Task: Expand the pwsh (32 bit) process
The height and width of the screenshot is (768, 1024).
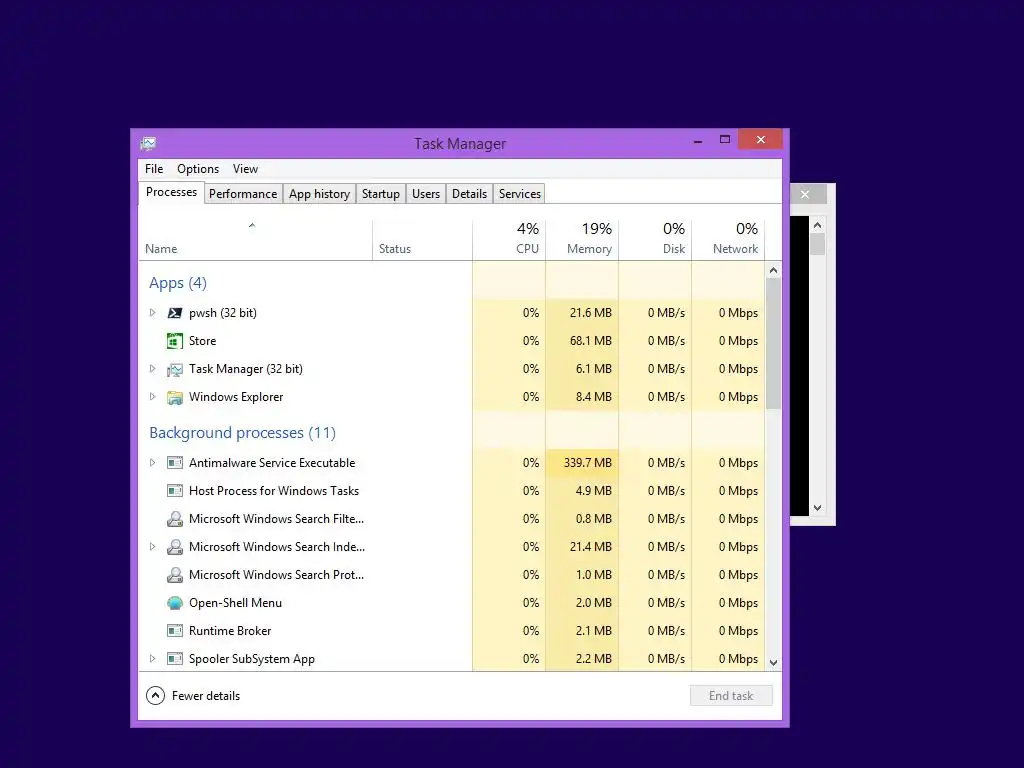Action: pos(152,313)
